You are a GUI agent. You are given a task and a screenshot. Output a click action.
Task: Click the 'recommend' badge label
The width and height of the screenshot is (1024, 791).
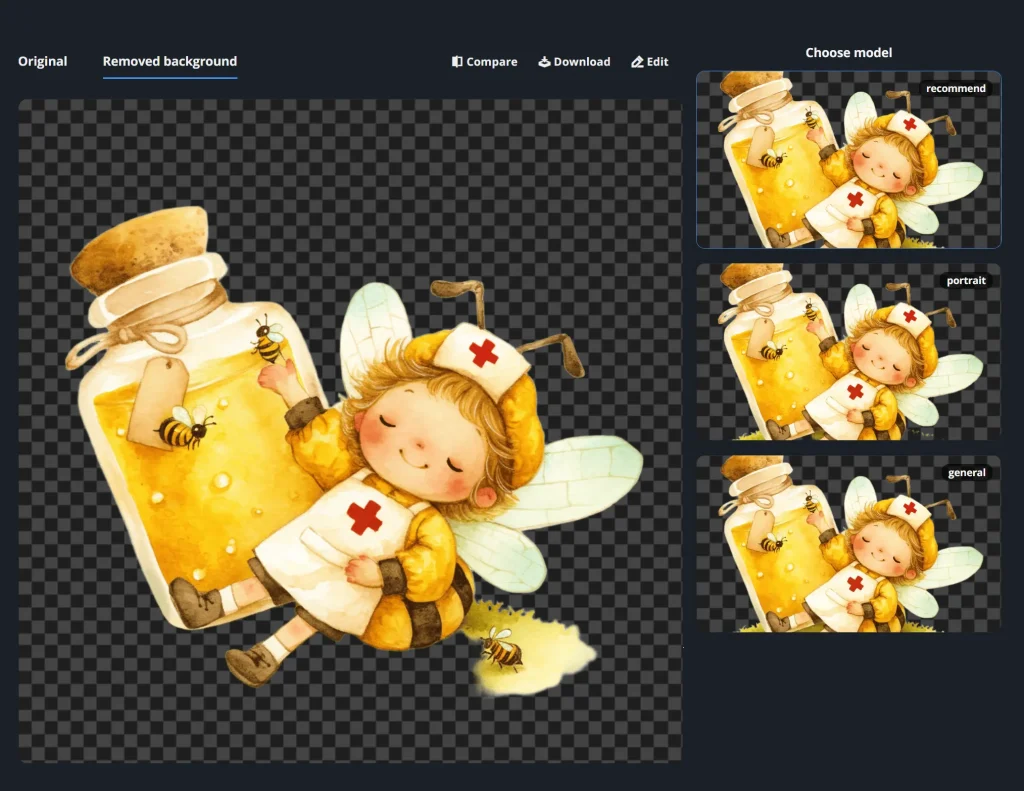point(955,89)
